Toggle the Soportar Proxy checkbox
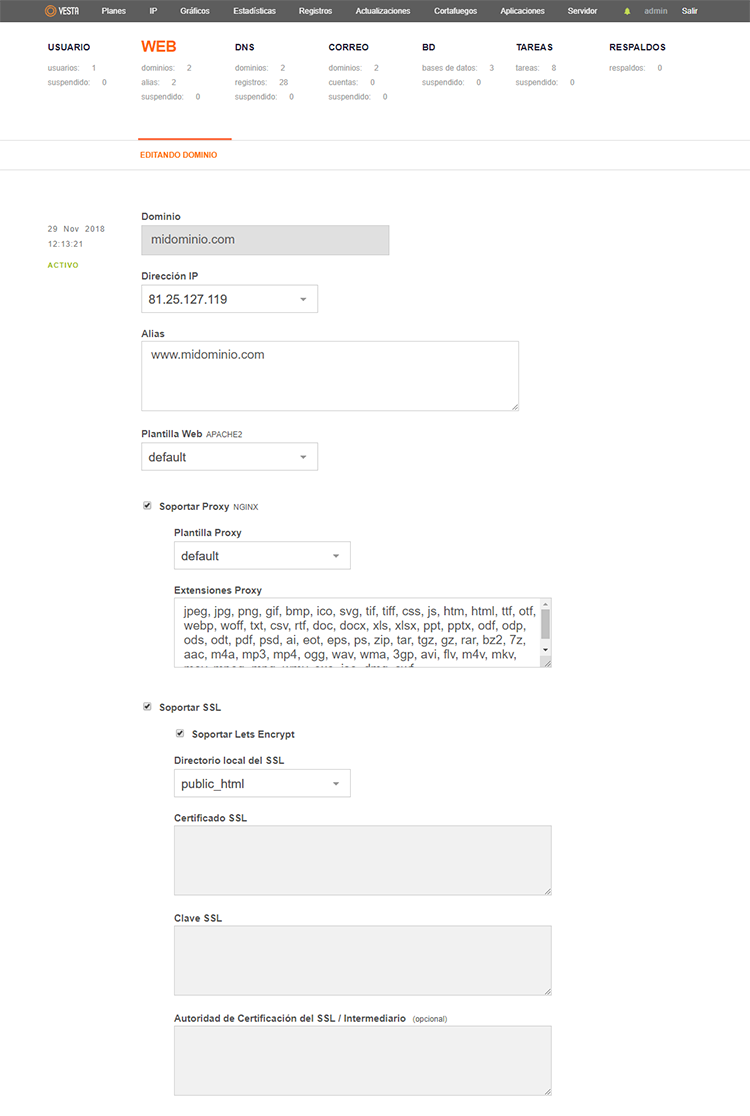The height and width of the screenshot is (1116, 750). click(147, 505)
